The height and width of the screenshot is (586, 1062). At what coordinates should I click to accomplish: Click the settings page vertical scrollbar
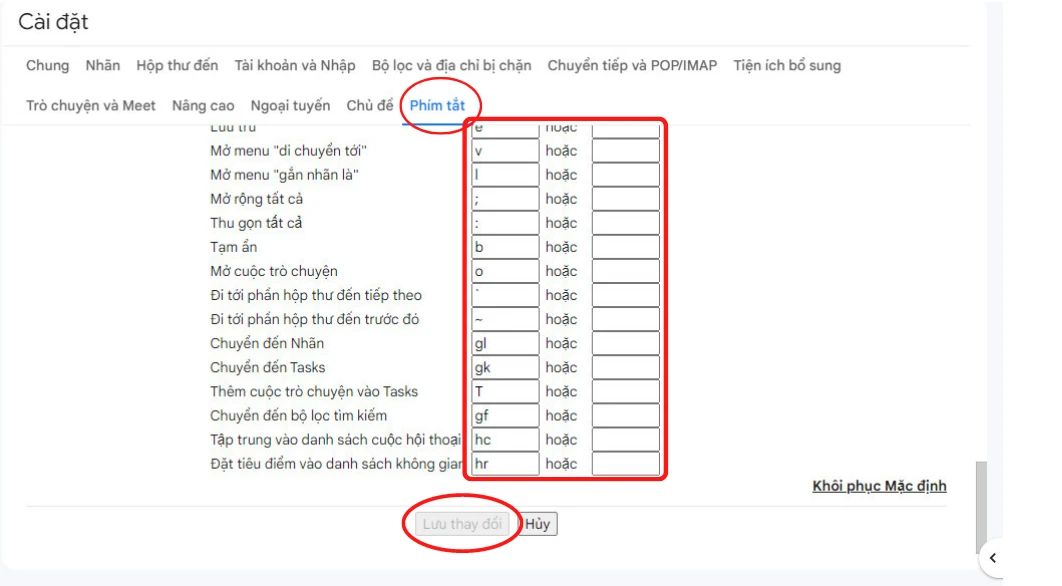981,508
